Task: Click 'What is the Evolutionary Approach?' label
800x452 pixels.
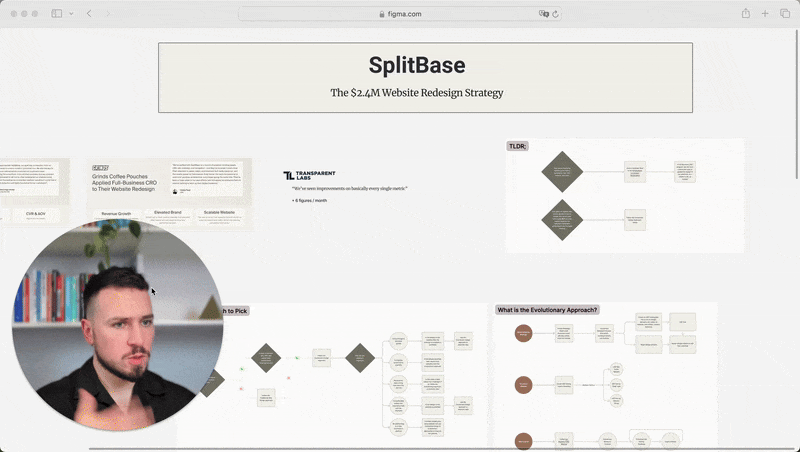Action: 547,310
